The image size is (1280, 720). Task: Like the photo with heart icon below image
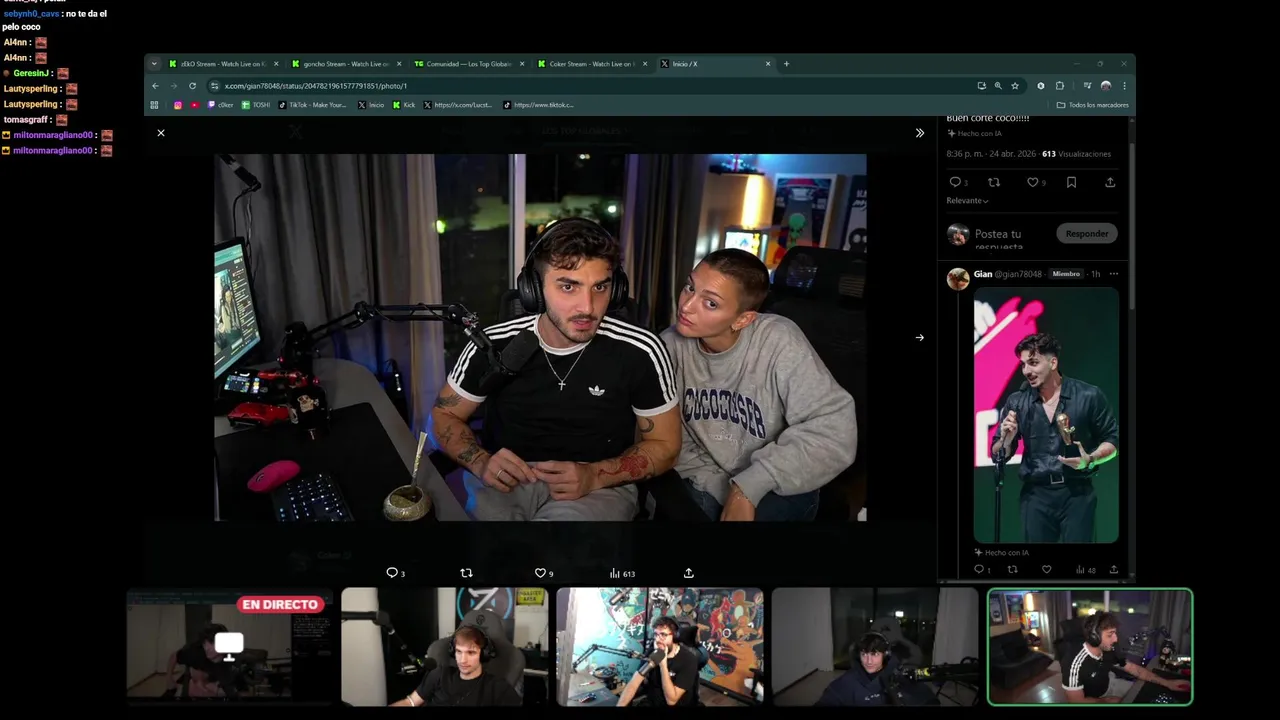[540, 573]
